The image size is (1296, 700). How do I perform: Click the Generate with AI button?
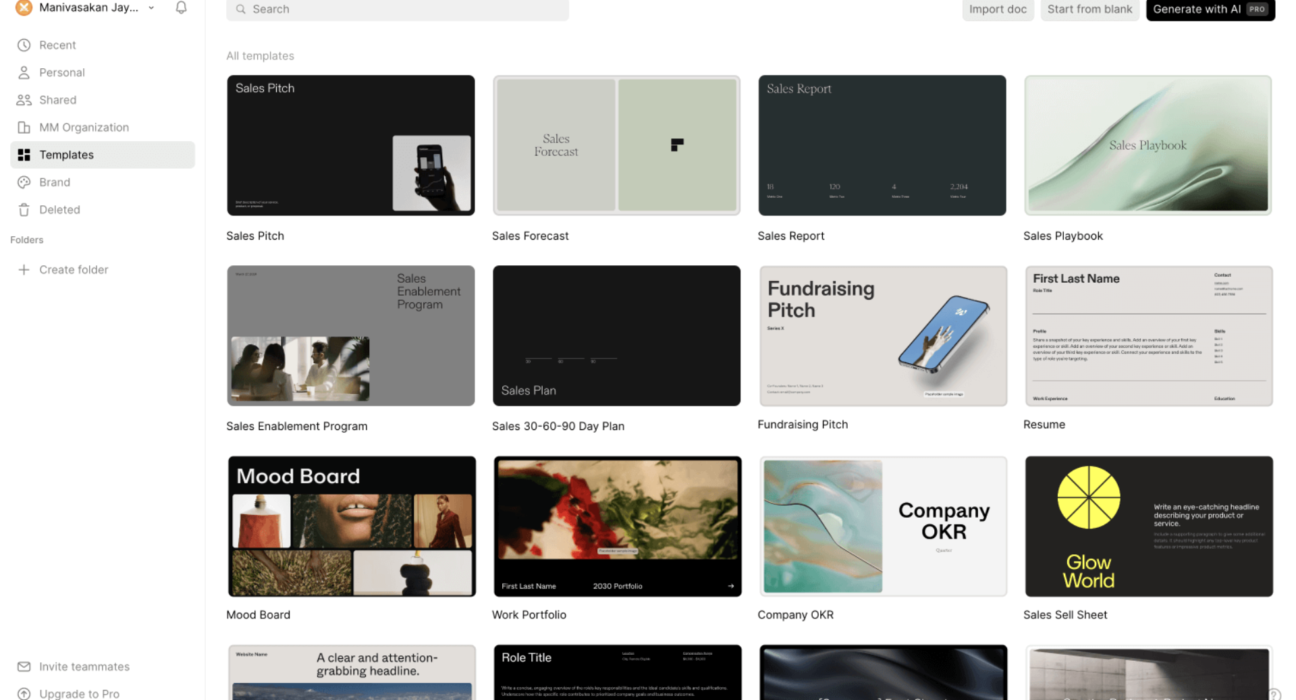tap(1210, 9)
